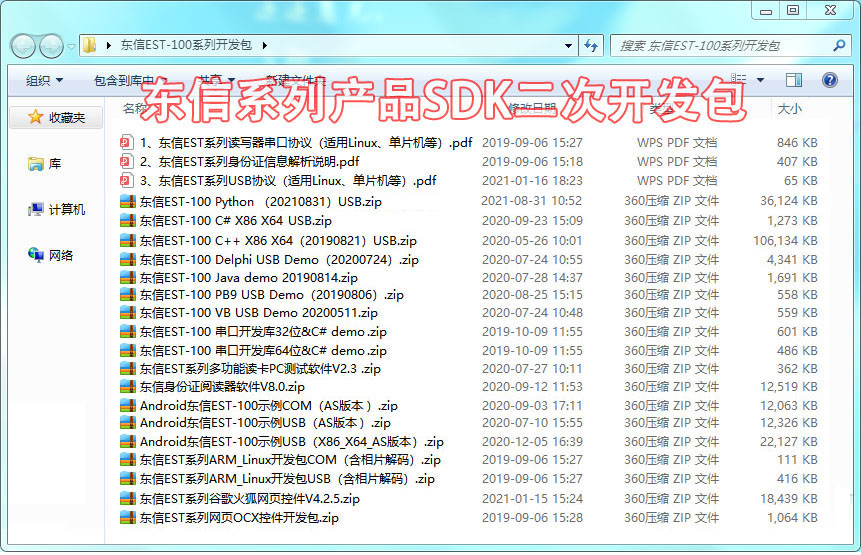This screenshot has width=861, height=555.
Task: Select file 东信EST系列网页OCX控件开发包.zip
Action: pos(239,518)
